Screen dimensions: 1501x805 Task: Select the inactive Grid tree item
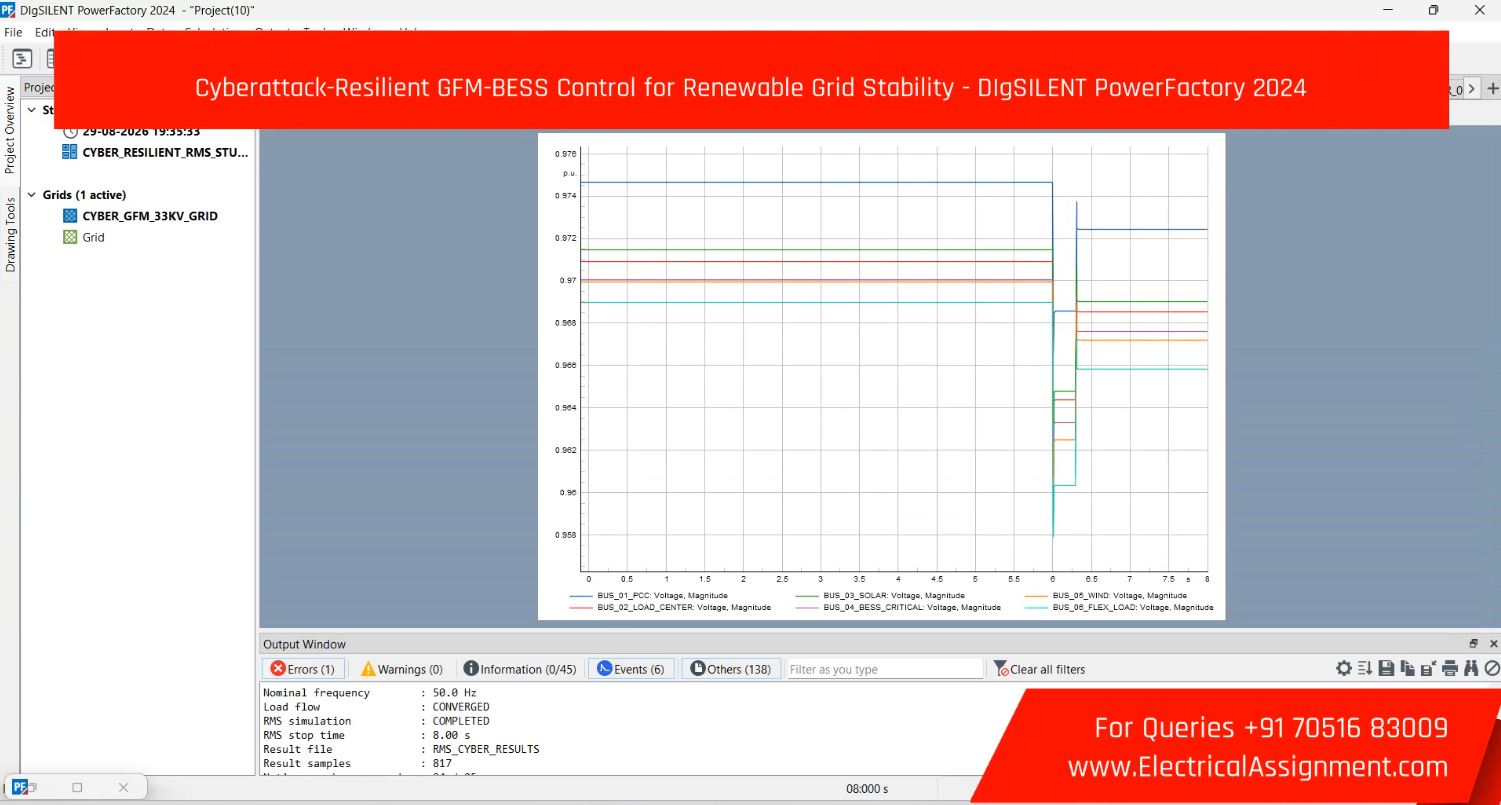93,238
